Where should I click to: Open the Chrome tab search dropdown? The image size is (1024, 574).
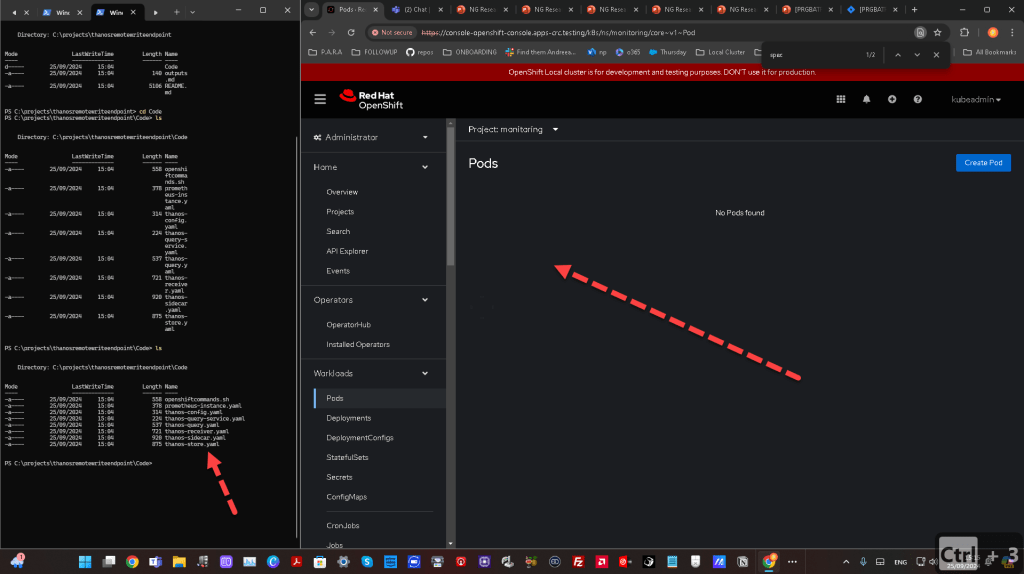pyautogui.click(x=312, y=10)
